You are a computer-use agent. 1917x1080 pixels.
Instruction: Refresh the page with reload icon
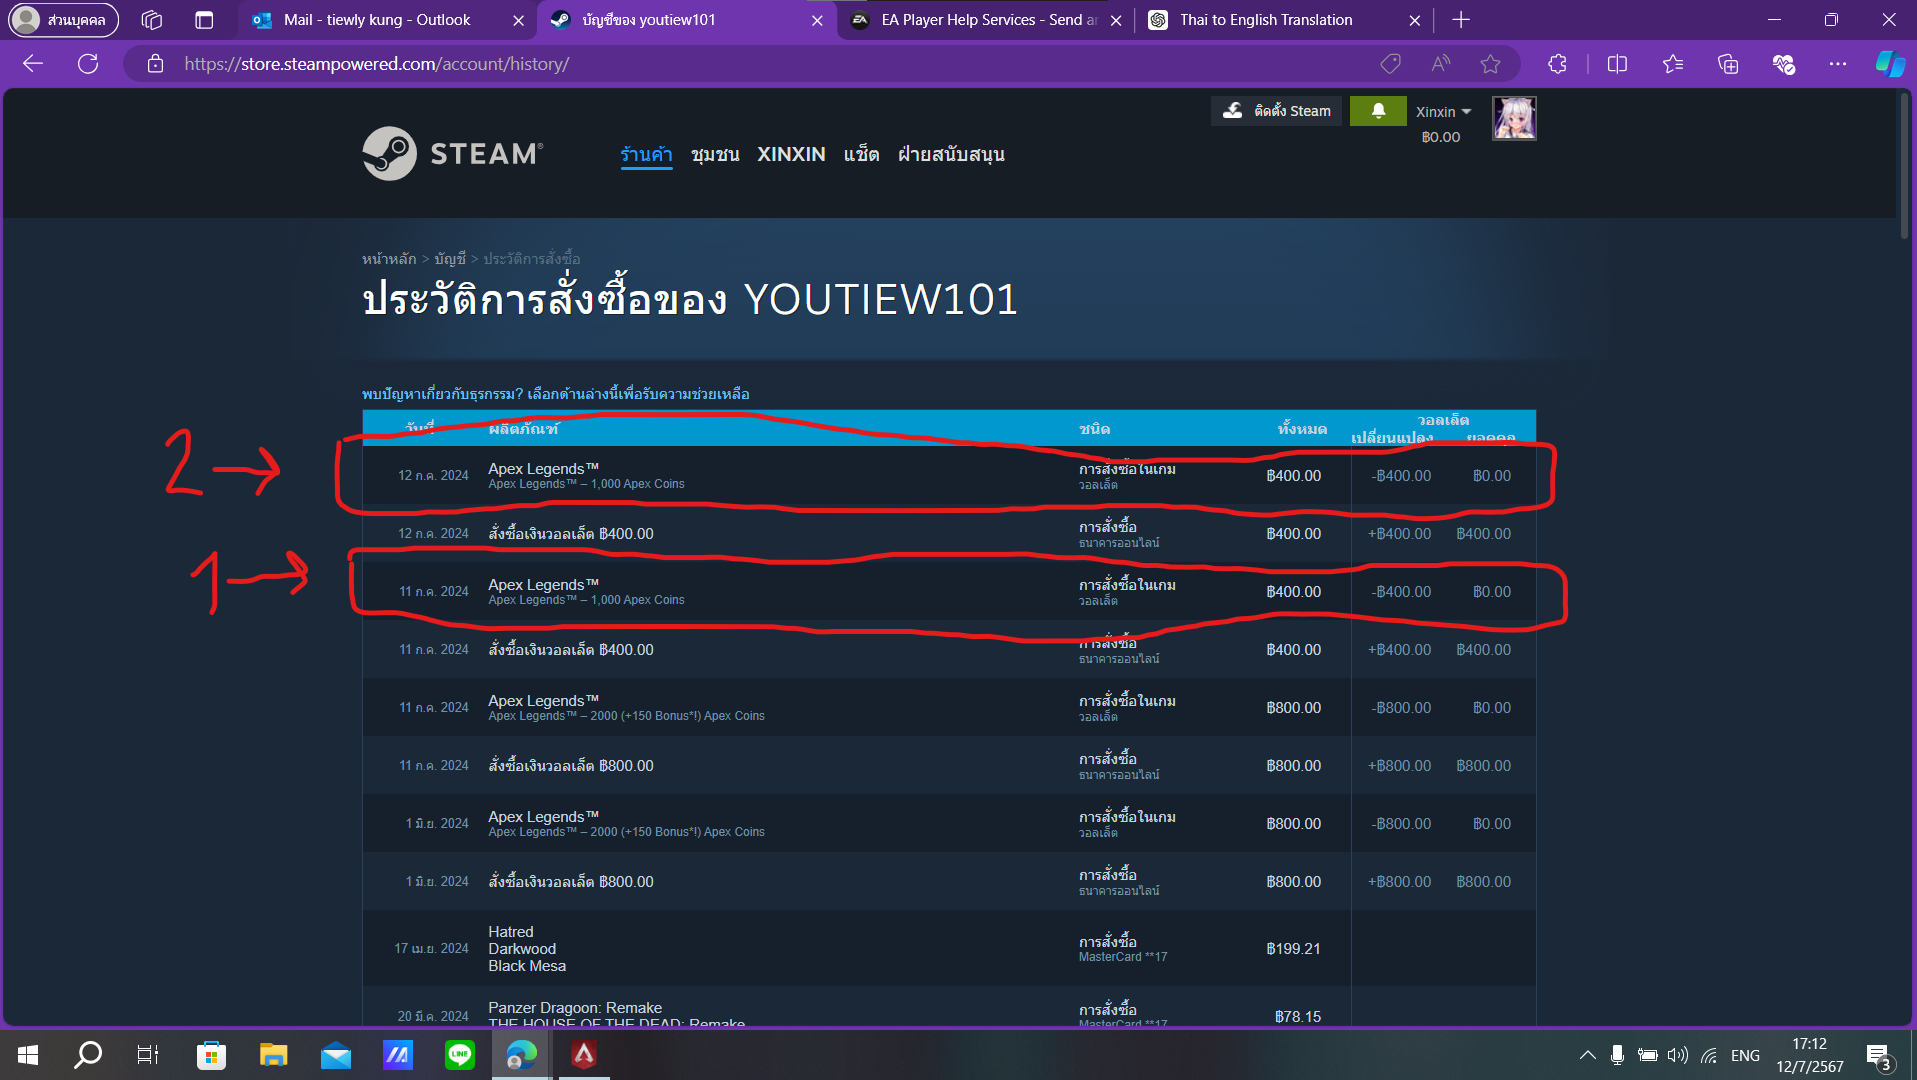(x=88, y=64)
